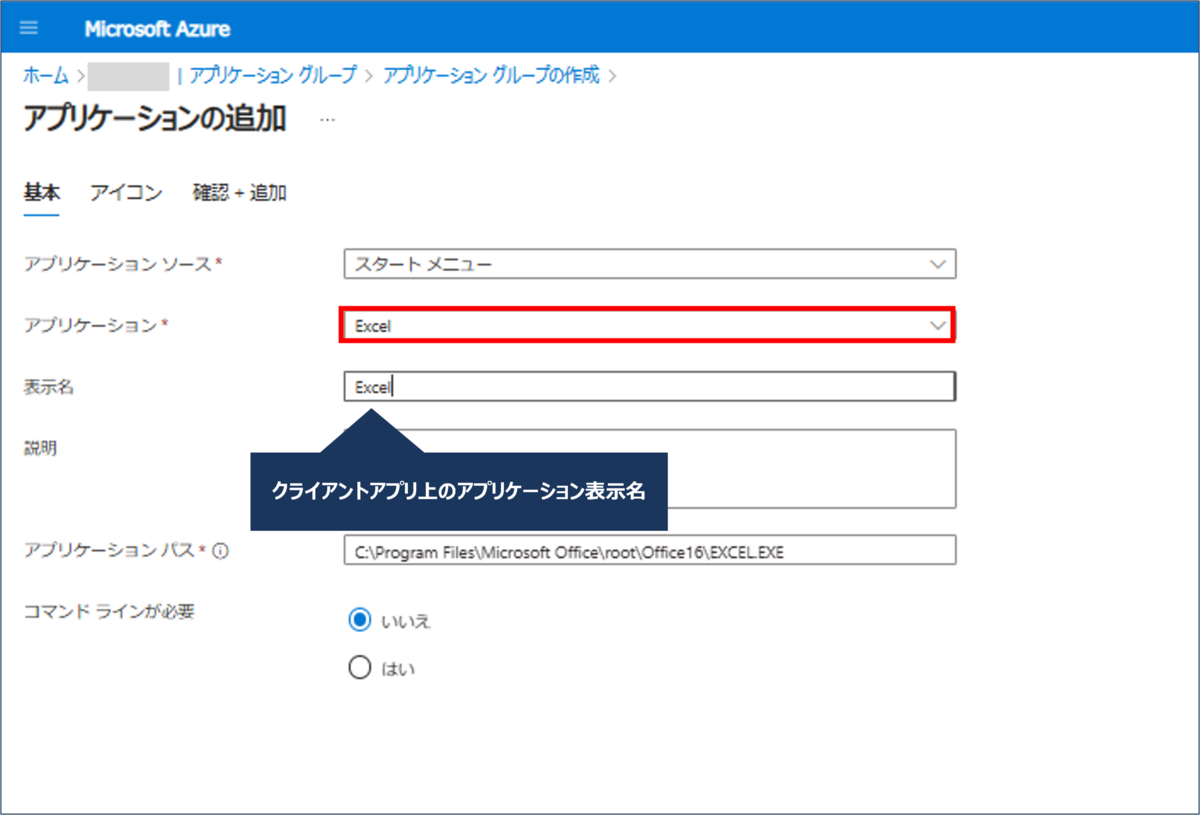Viewport: 1200px width, 815px height.
Task: Open the アプリケーション dropdown showing Excel
Action: point(647,325)
